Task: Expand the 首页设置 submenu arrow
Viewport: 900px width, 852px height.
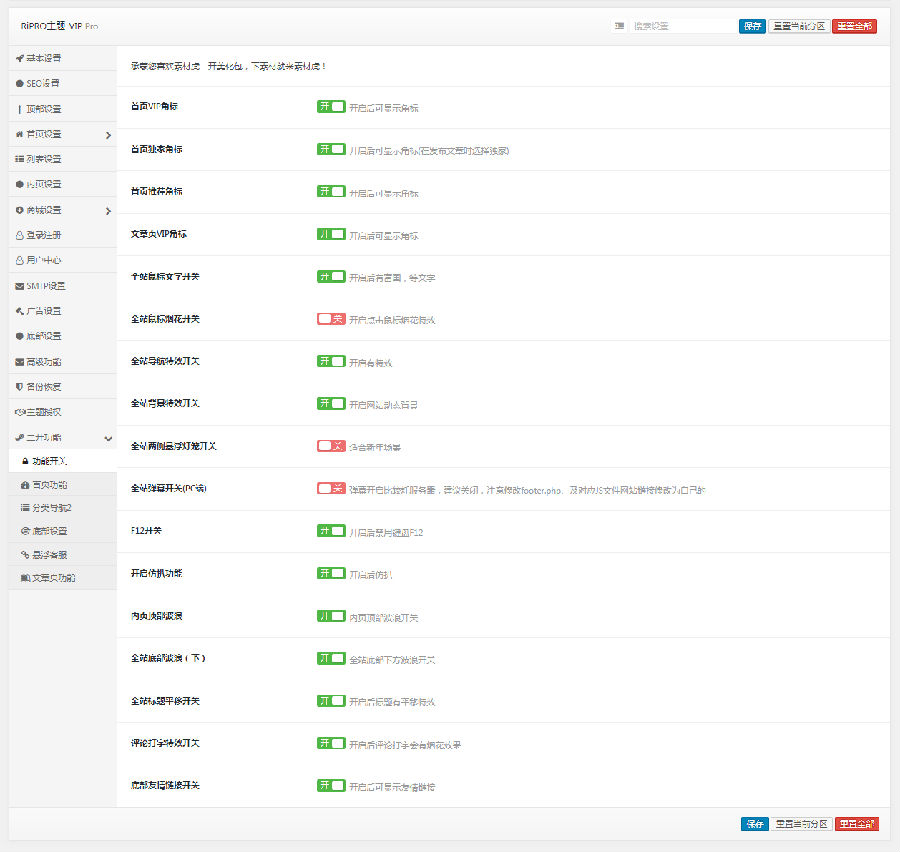Action: click(108, 135)
